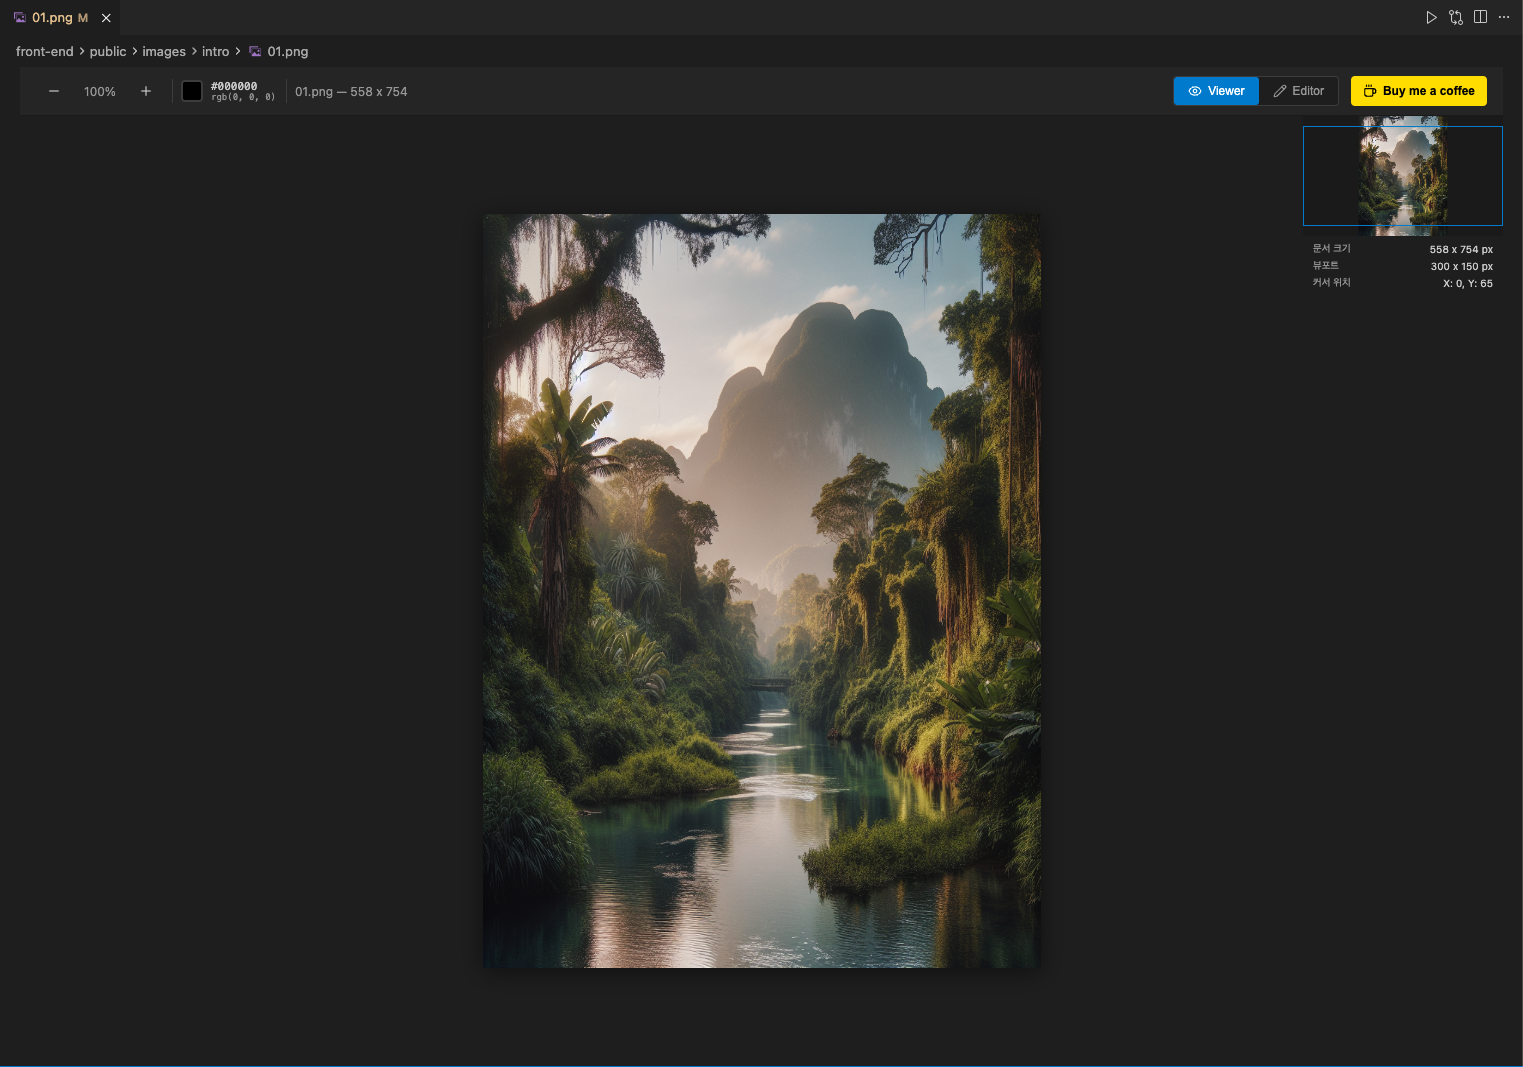This screenshot has width=1523, height=1067.
Task: Click the eye icon on the Viewer button
Action: tap(1195, 91)
